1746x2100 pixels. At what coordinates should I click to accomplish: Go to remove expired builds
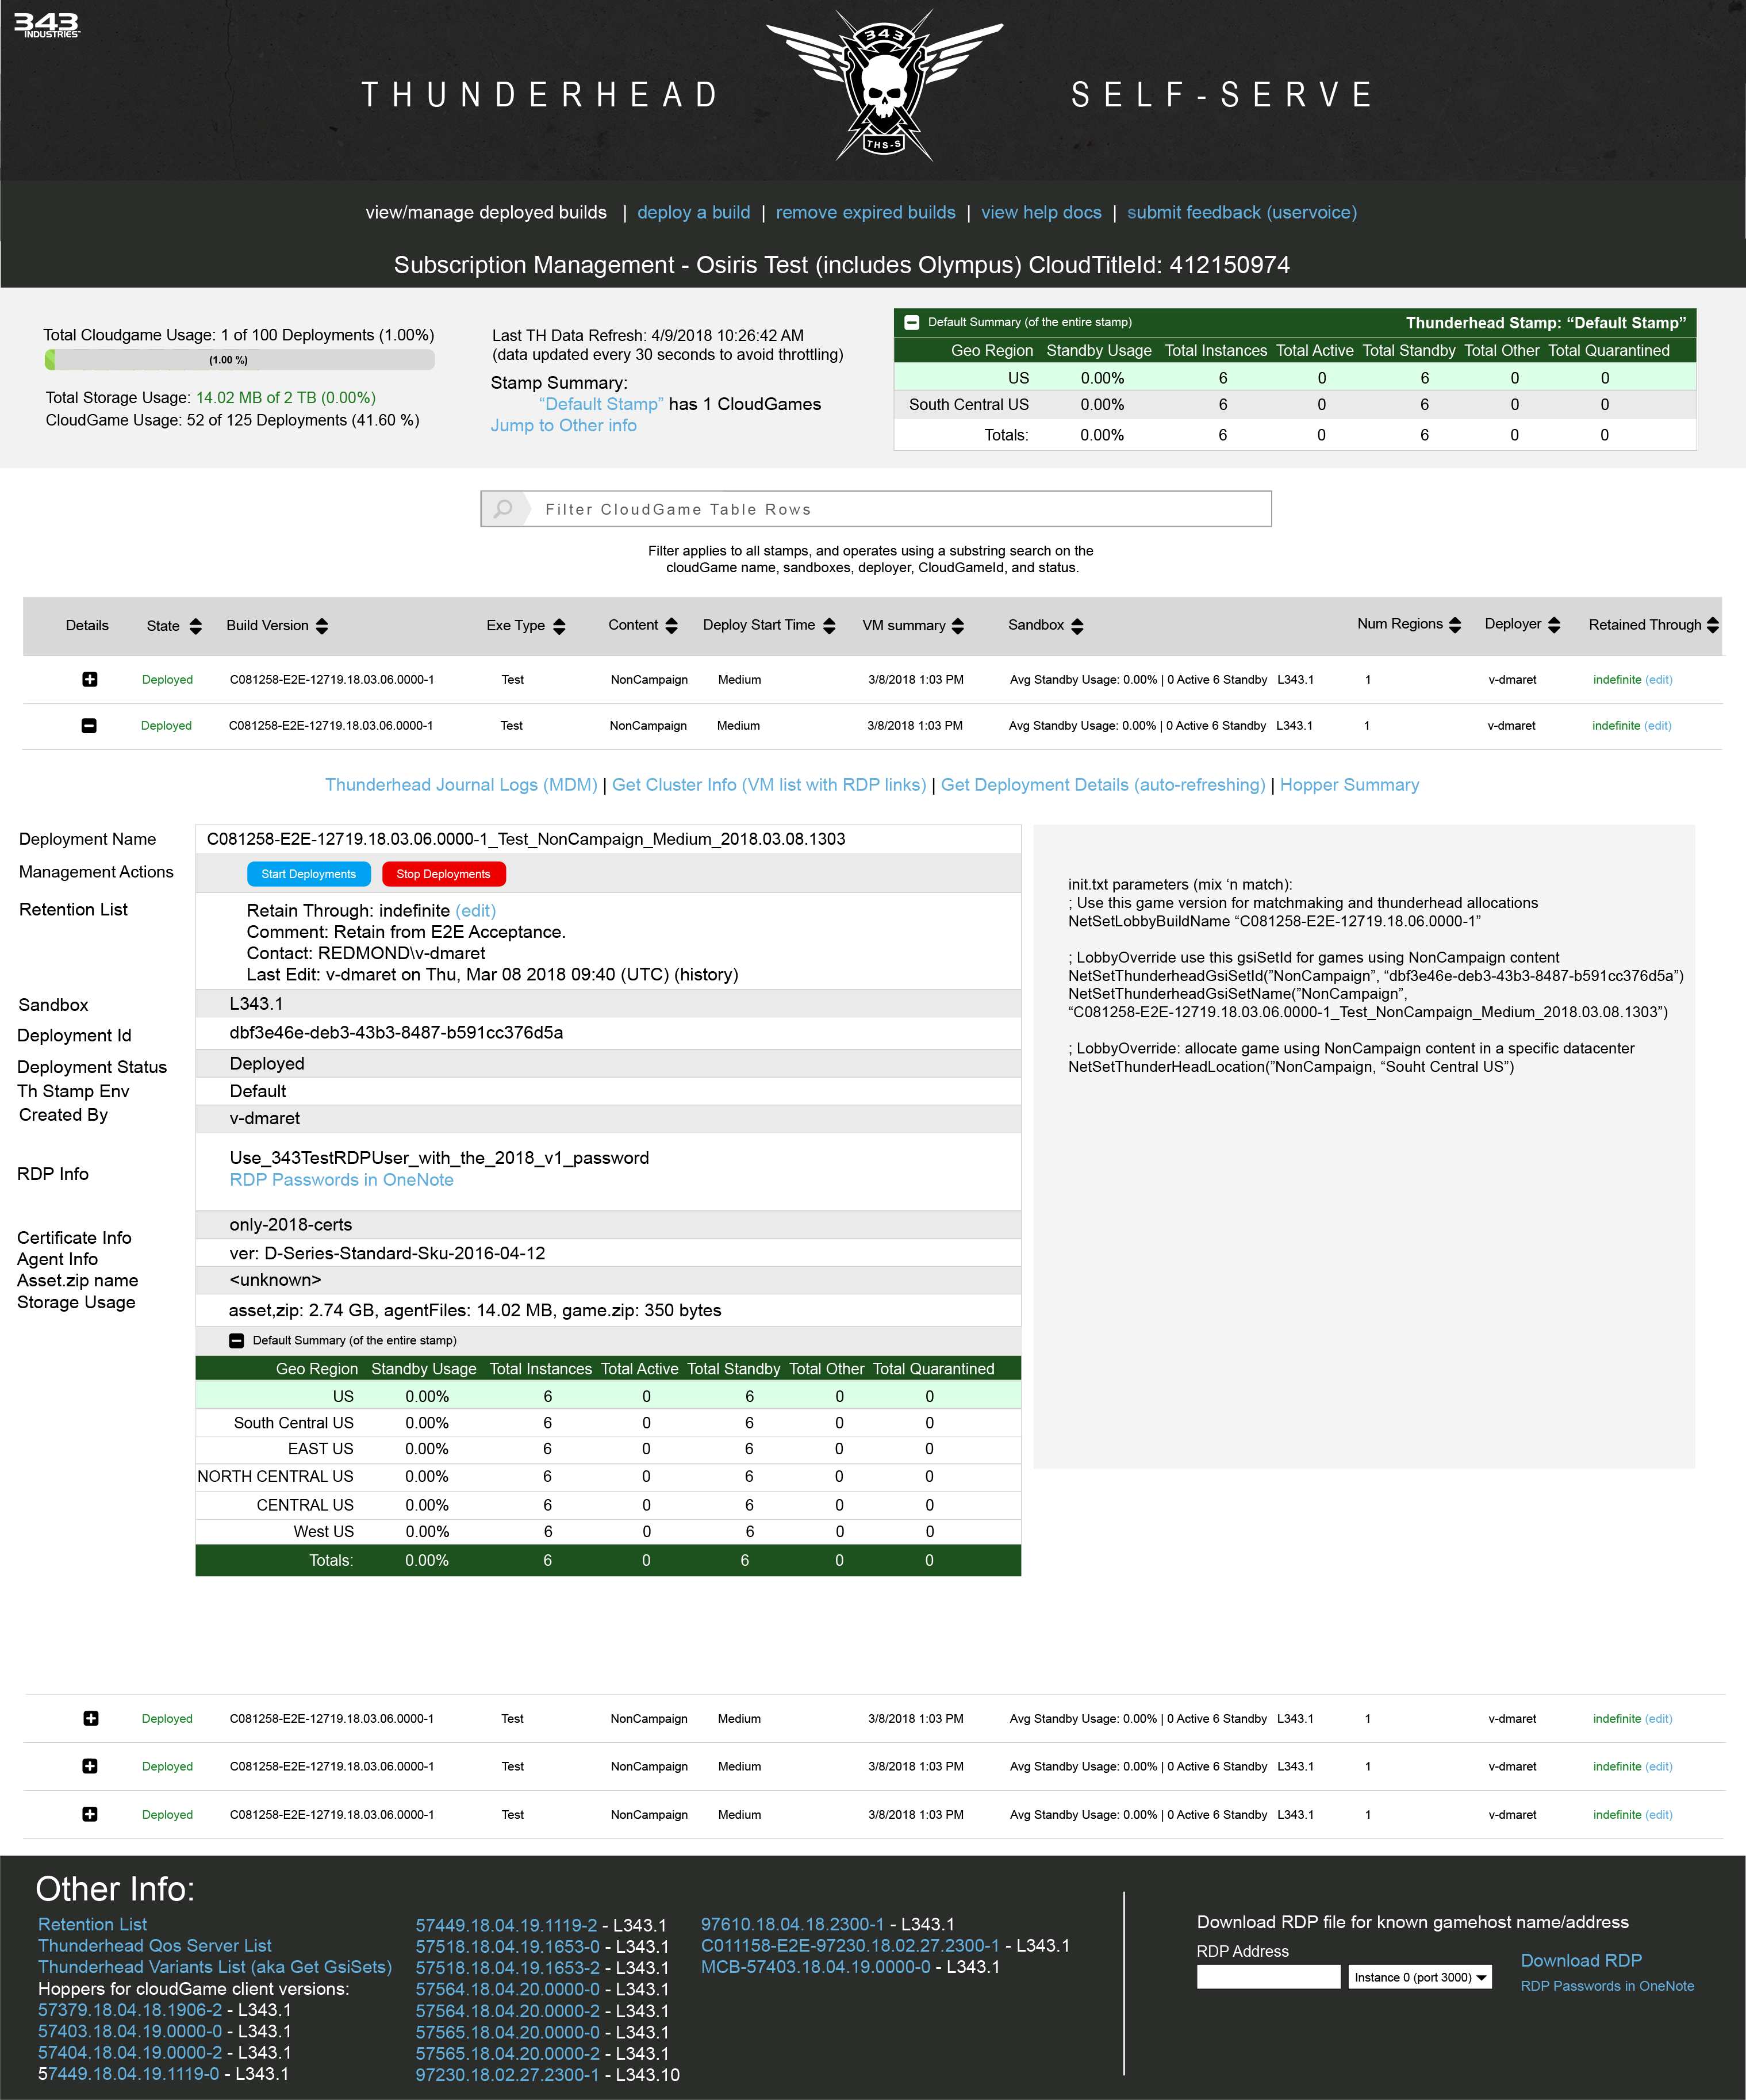tap(866, 212)
